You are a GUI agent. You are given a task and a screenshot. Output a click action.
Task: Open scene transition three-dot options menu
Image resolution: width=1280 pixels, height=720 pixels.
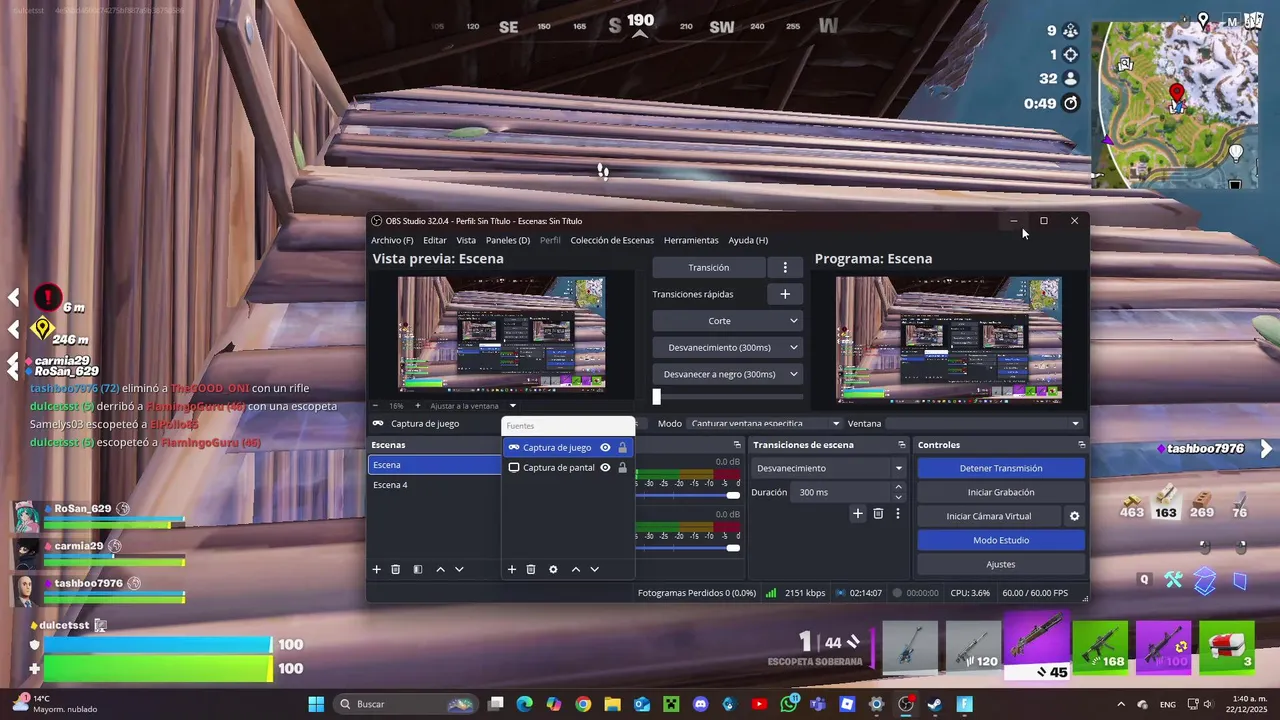tap(898, 513)
